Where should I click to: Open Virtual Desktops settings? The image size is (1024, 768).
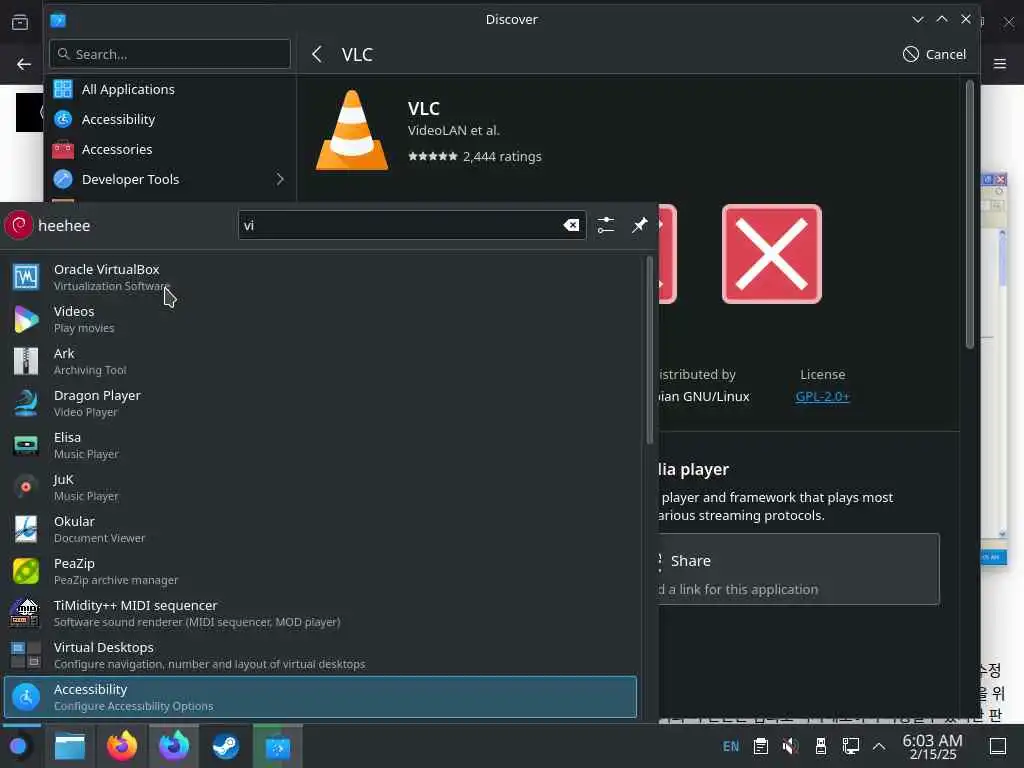tap(320, 655)
